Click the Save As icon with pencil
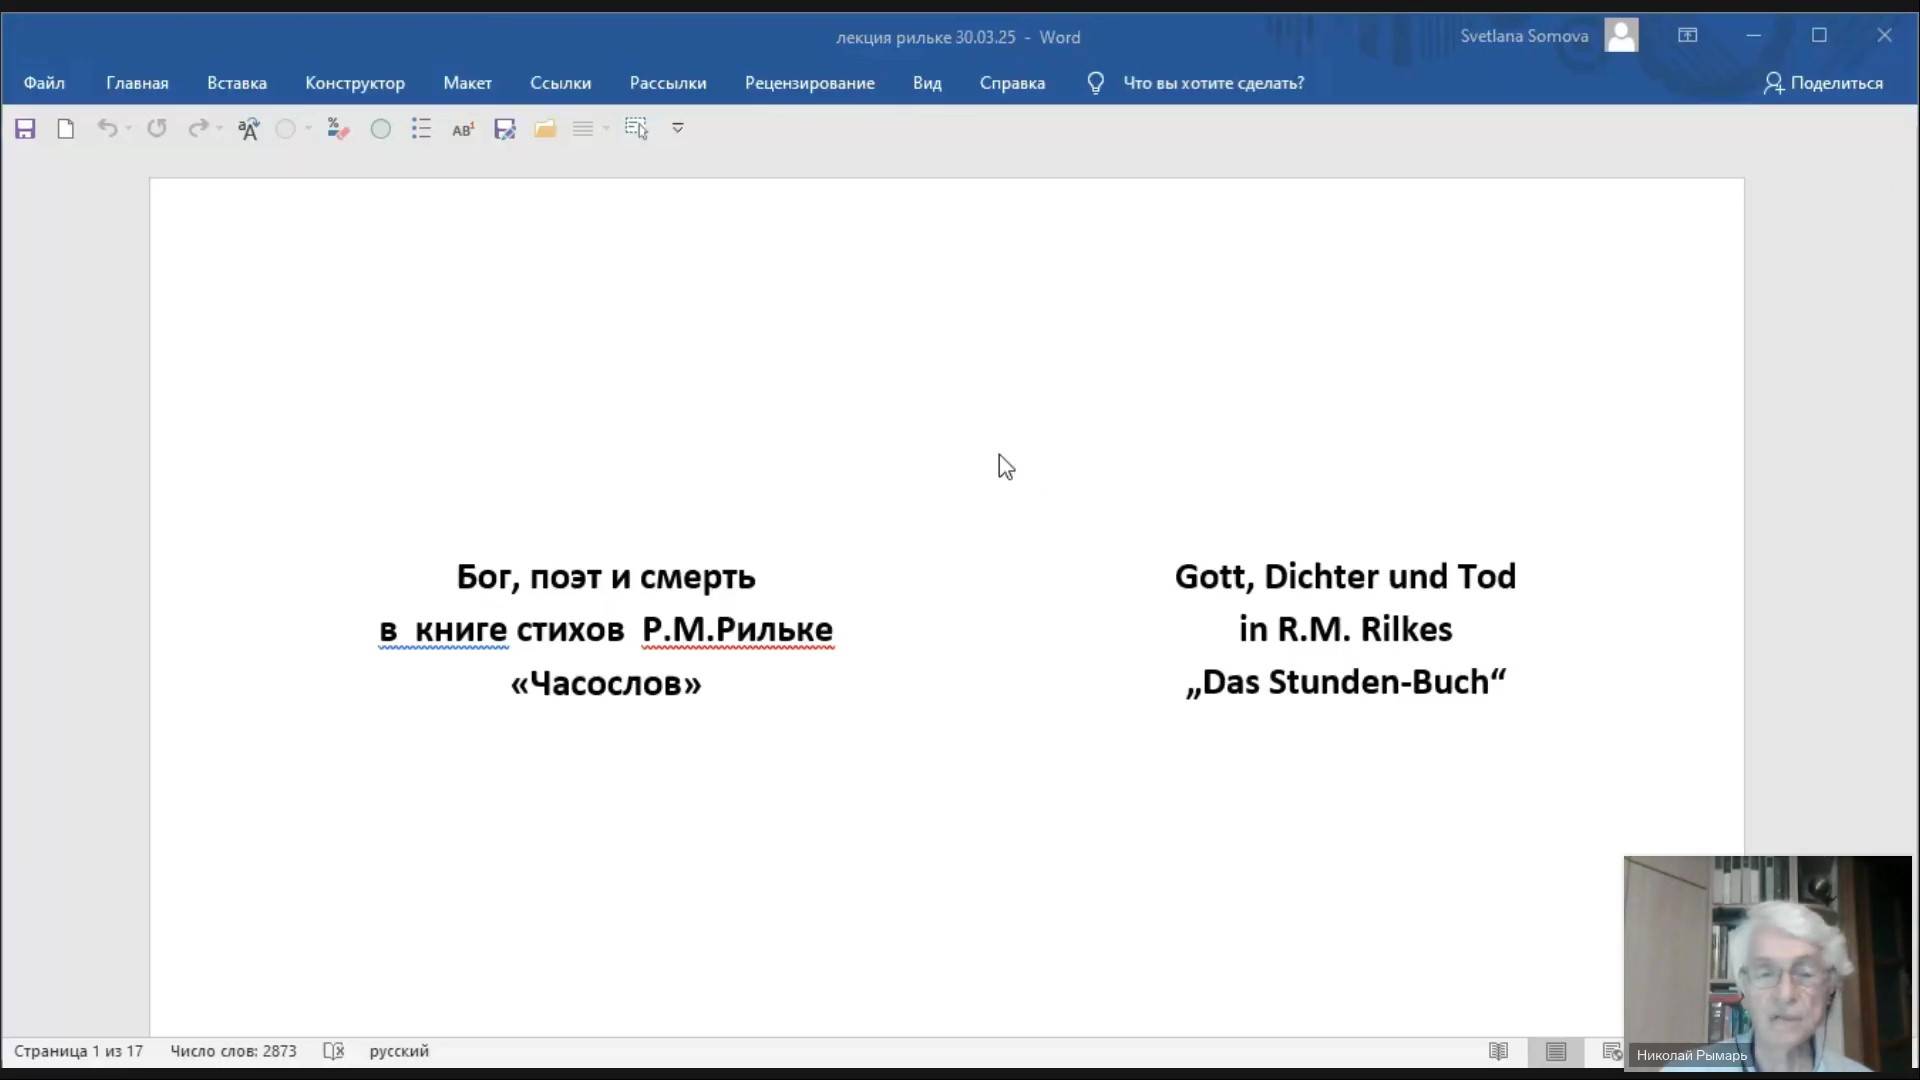Image resolution: width=1920 pixels, height=1080 pixels. pyautogui.click(x=504, y=129)
